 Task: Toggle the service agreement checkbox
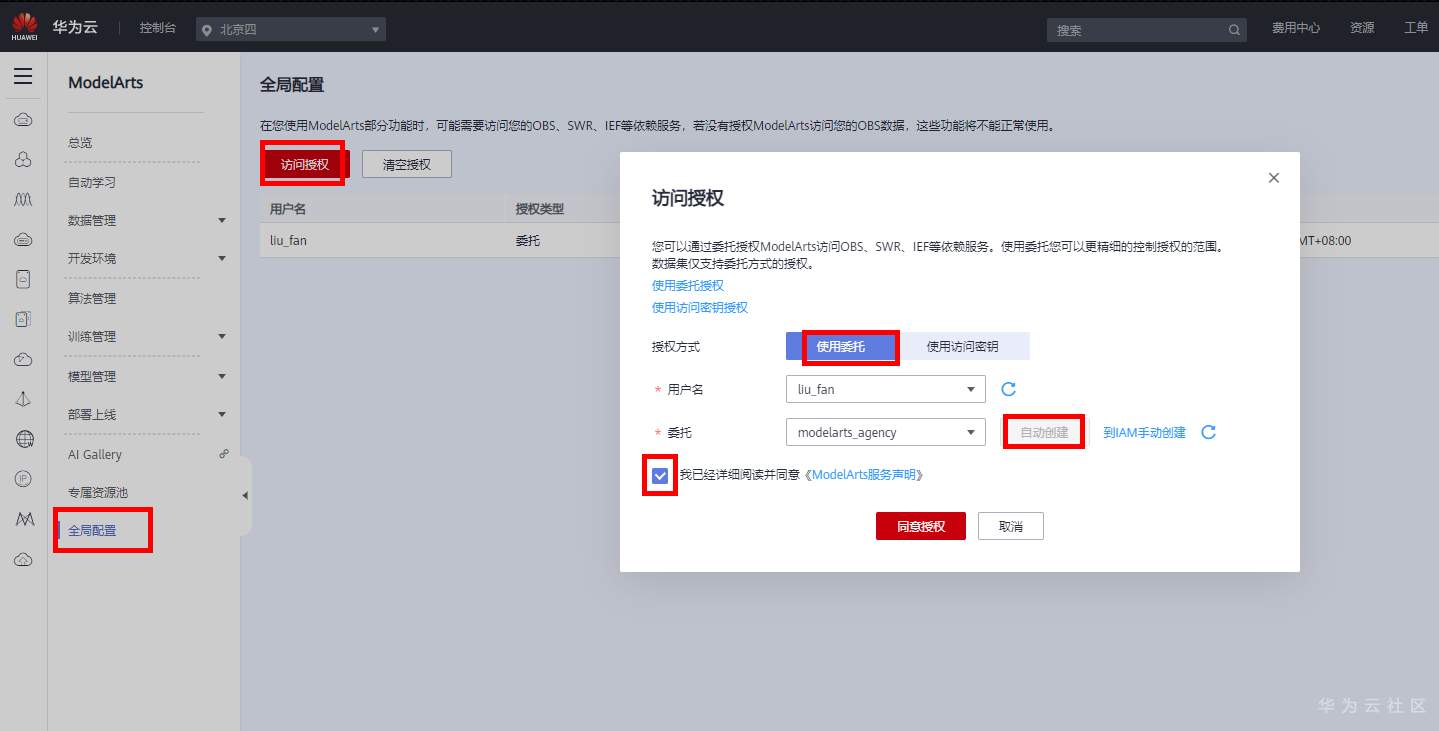(660, 475)
